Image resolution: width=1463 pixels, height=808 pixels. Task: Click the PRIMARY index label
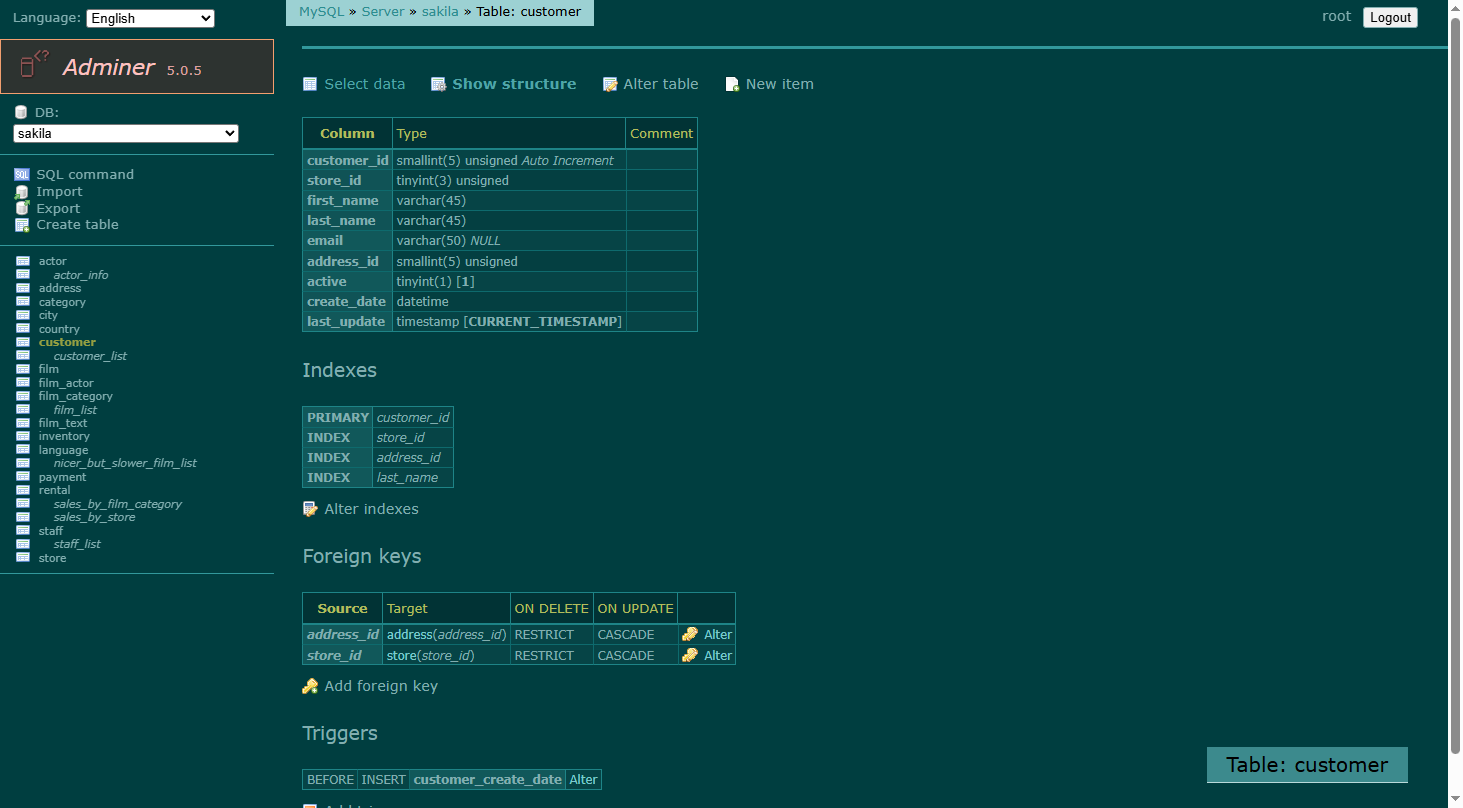(338, 417)
